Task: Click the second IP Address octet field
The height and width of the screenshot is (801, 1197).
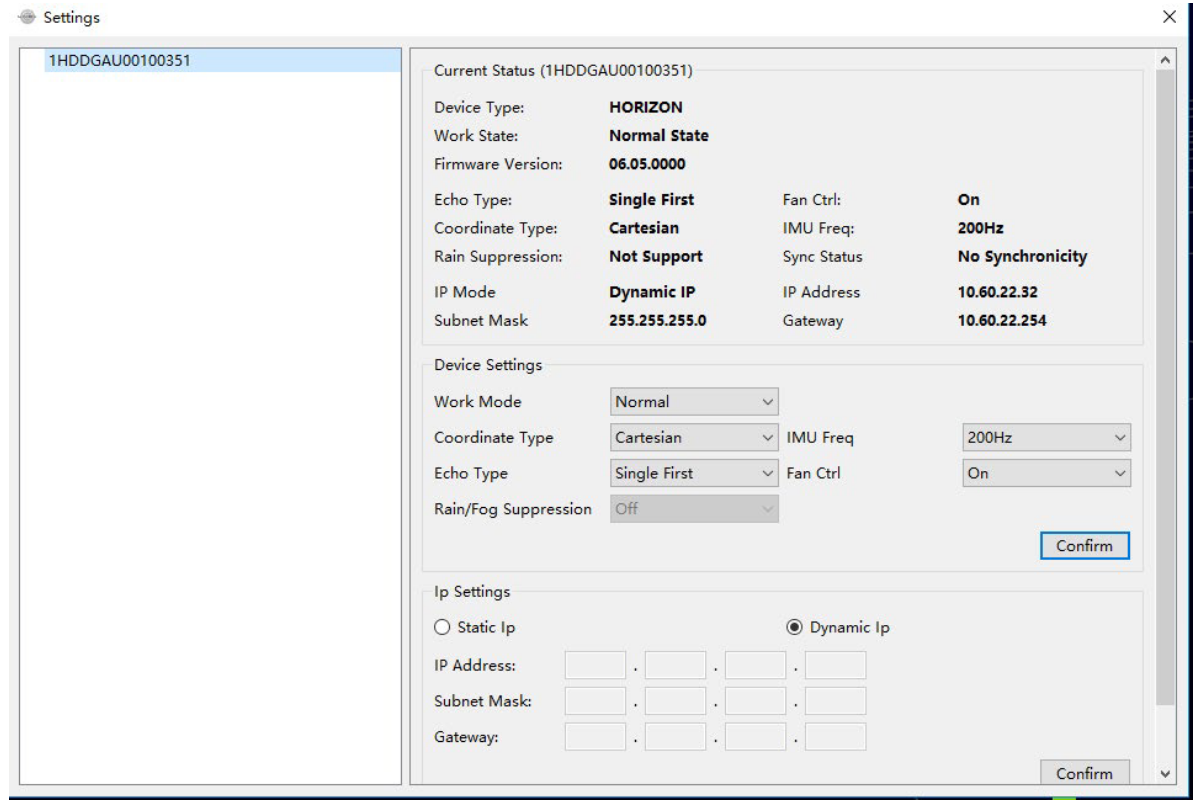Action: coord(675,665)
